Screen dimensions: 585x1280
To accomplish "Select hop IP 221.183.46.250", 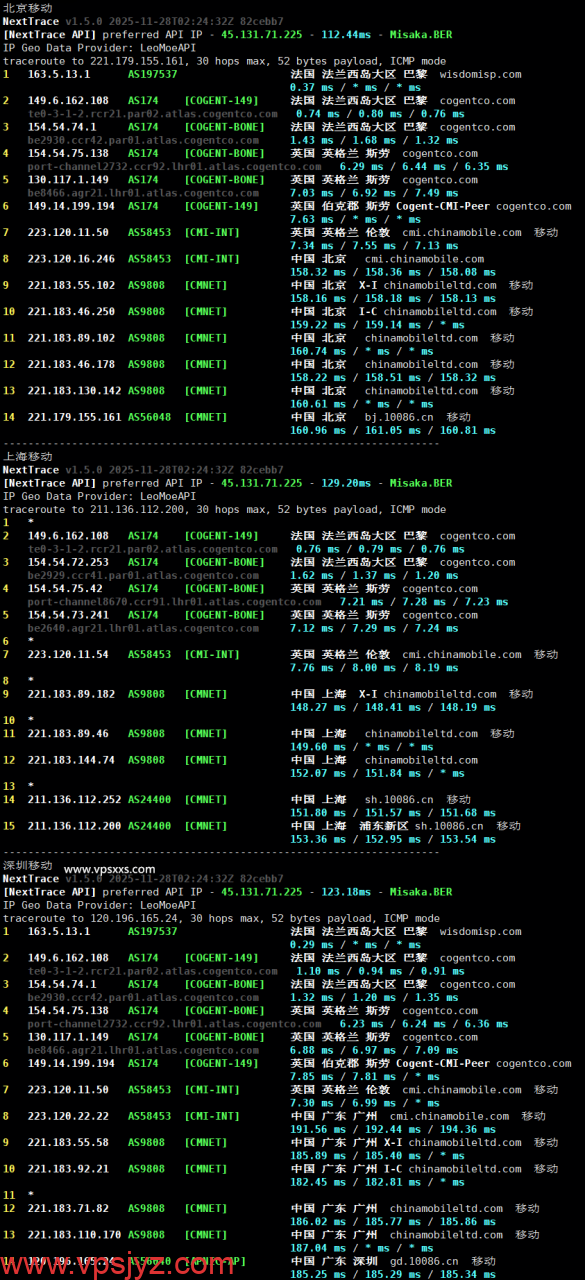I will coord(71,312).
